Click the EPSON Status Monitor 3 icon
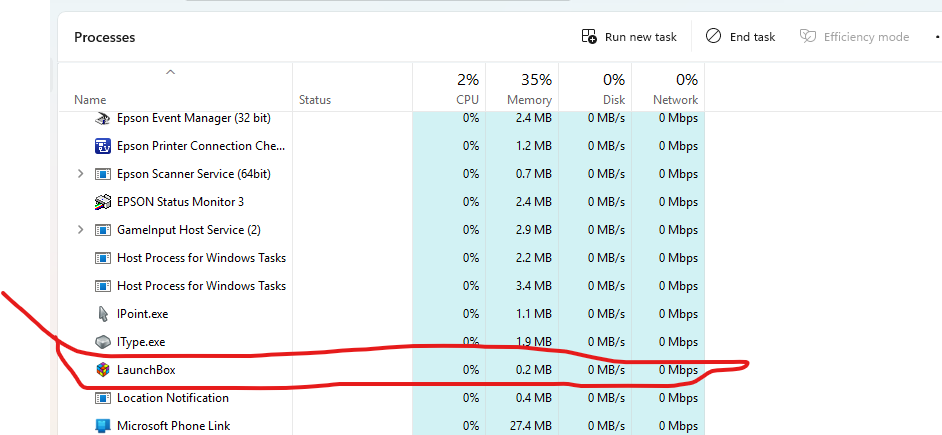 pyautogui.click(x=103, y=202)
